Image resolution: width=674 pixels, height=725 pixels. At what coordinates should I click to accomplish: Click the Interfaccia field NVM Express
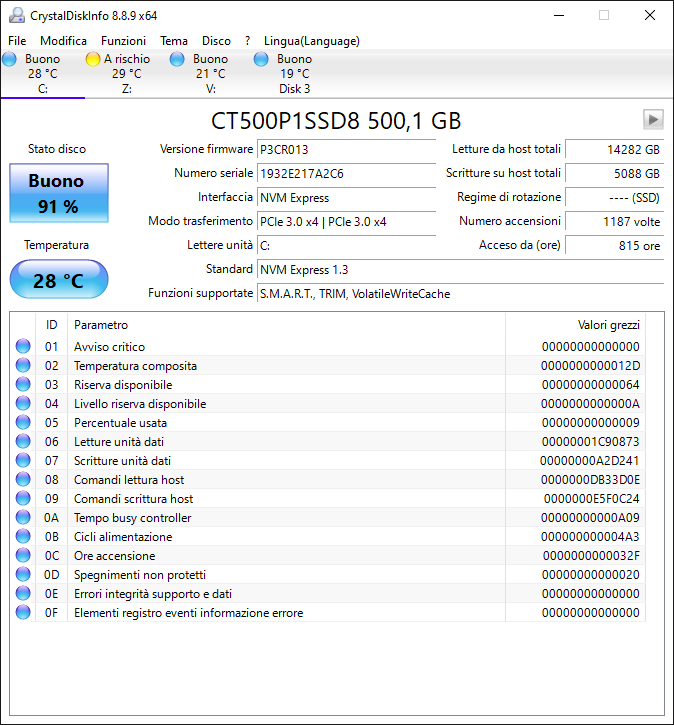click(x=346, y=197)
